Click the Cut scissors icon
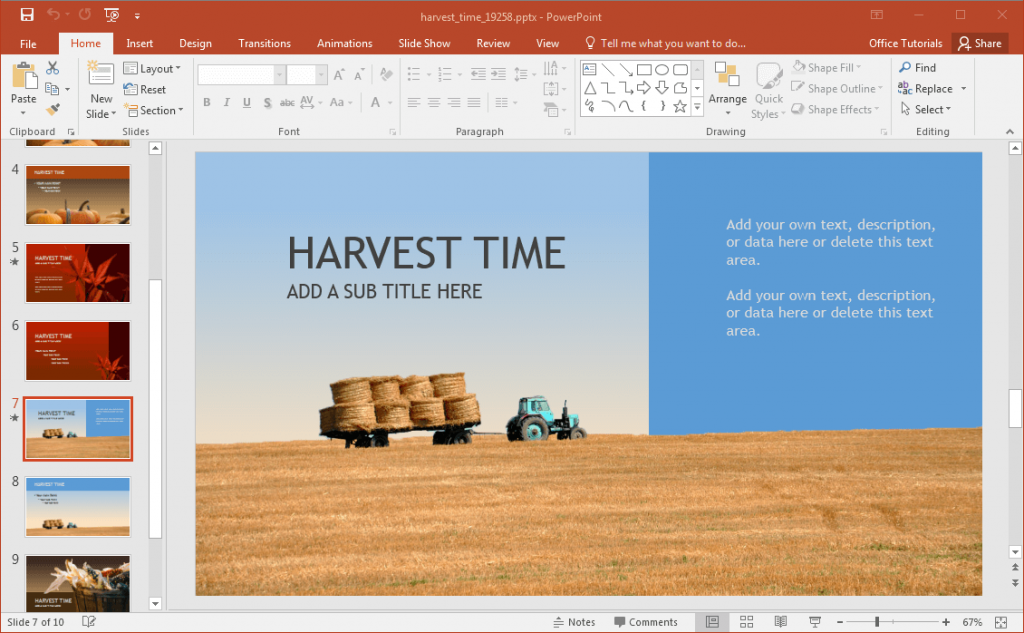 (x=53, y=67)
